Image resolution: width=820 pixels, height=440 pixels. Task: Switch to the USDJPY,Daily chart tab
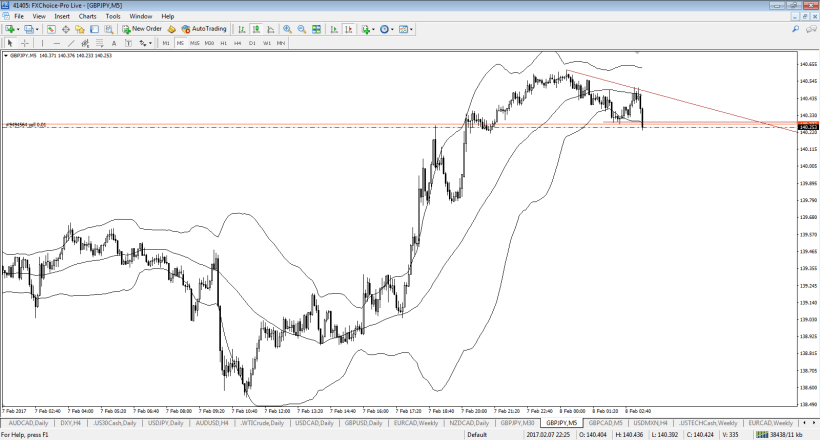(x=165, y=423)
